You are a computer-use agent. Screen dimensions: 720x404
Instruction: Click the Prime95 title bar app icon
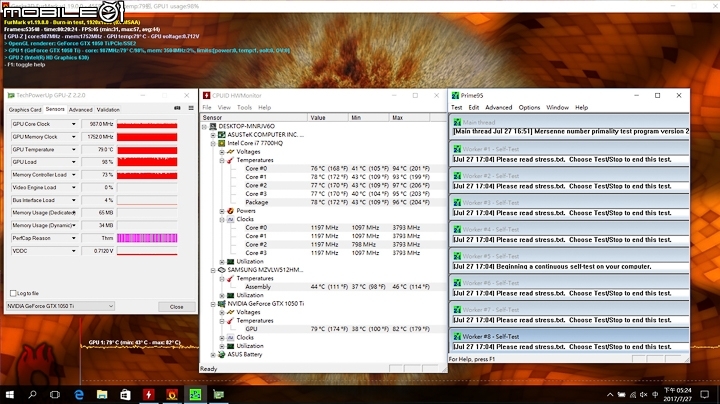tap(455, 95)
